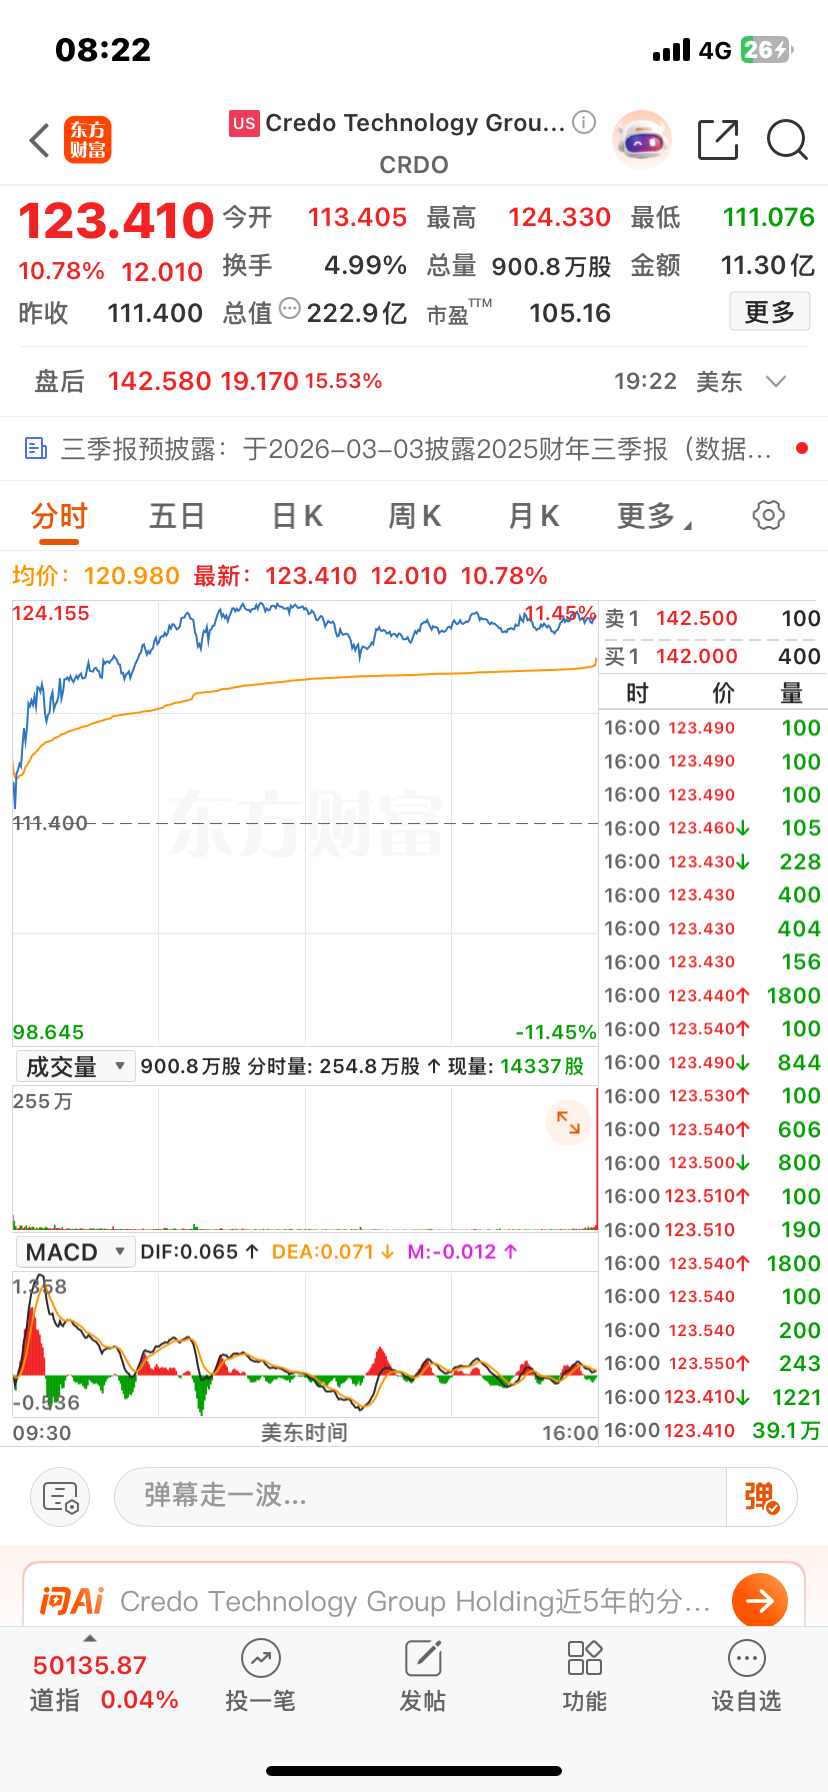
Task: Open 三季报预披露 announcement link
Action: 417,449
